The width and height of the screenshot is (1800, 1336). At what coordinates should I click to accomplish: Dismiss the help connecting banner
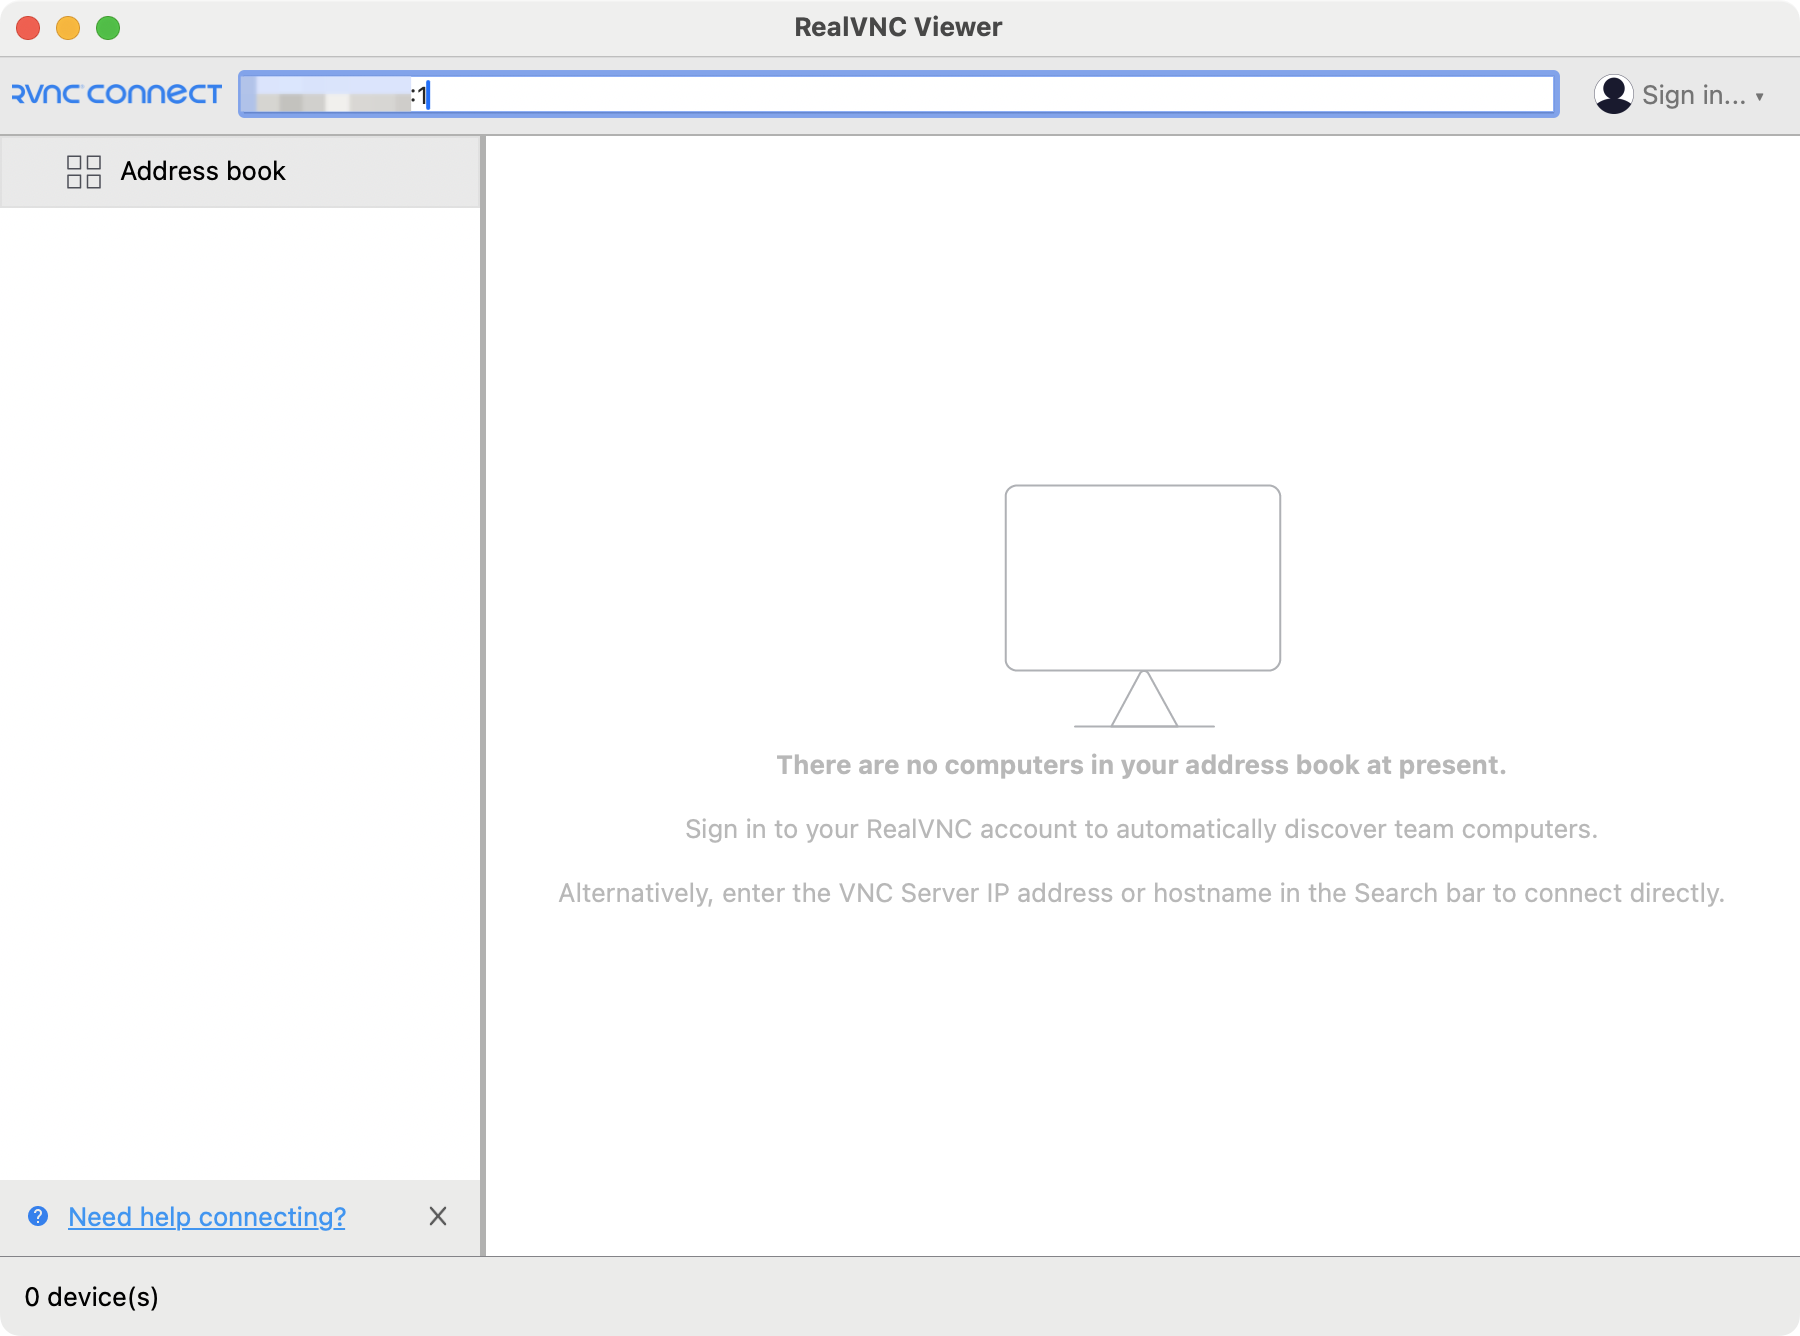pyautogui.click(x=438, y=1216)
